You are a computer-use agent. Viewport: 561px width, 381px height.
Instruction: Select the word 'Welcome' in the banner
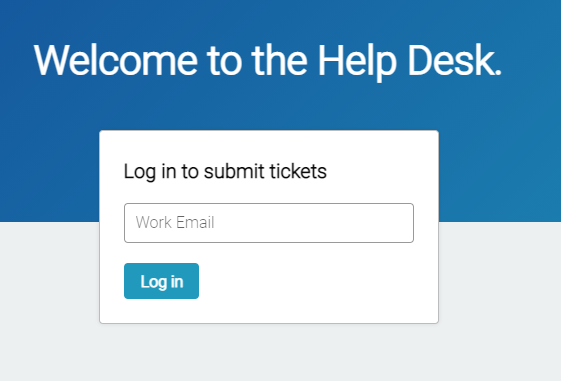(x=116, y=60)
